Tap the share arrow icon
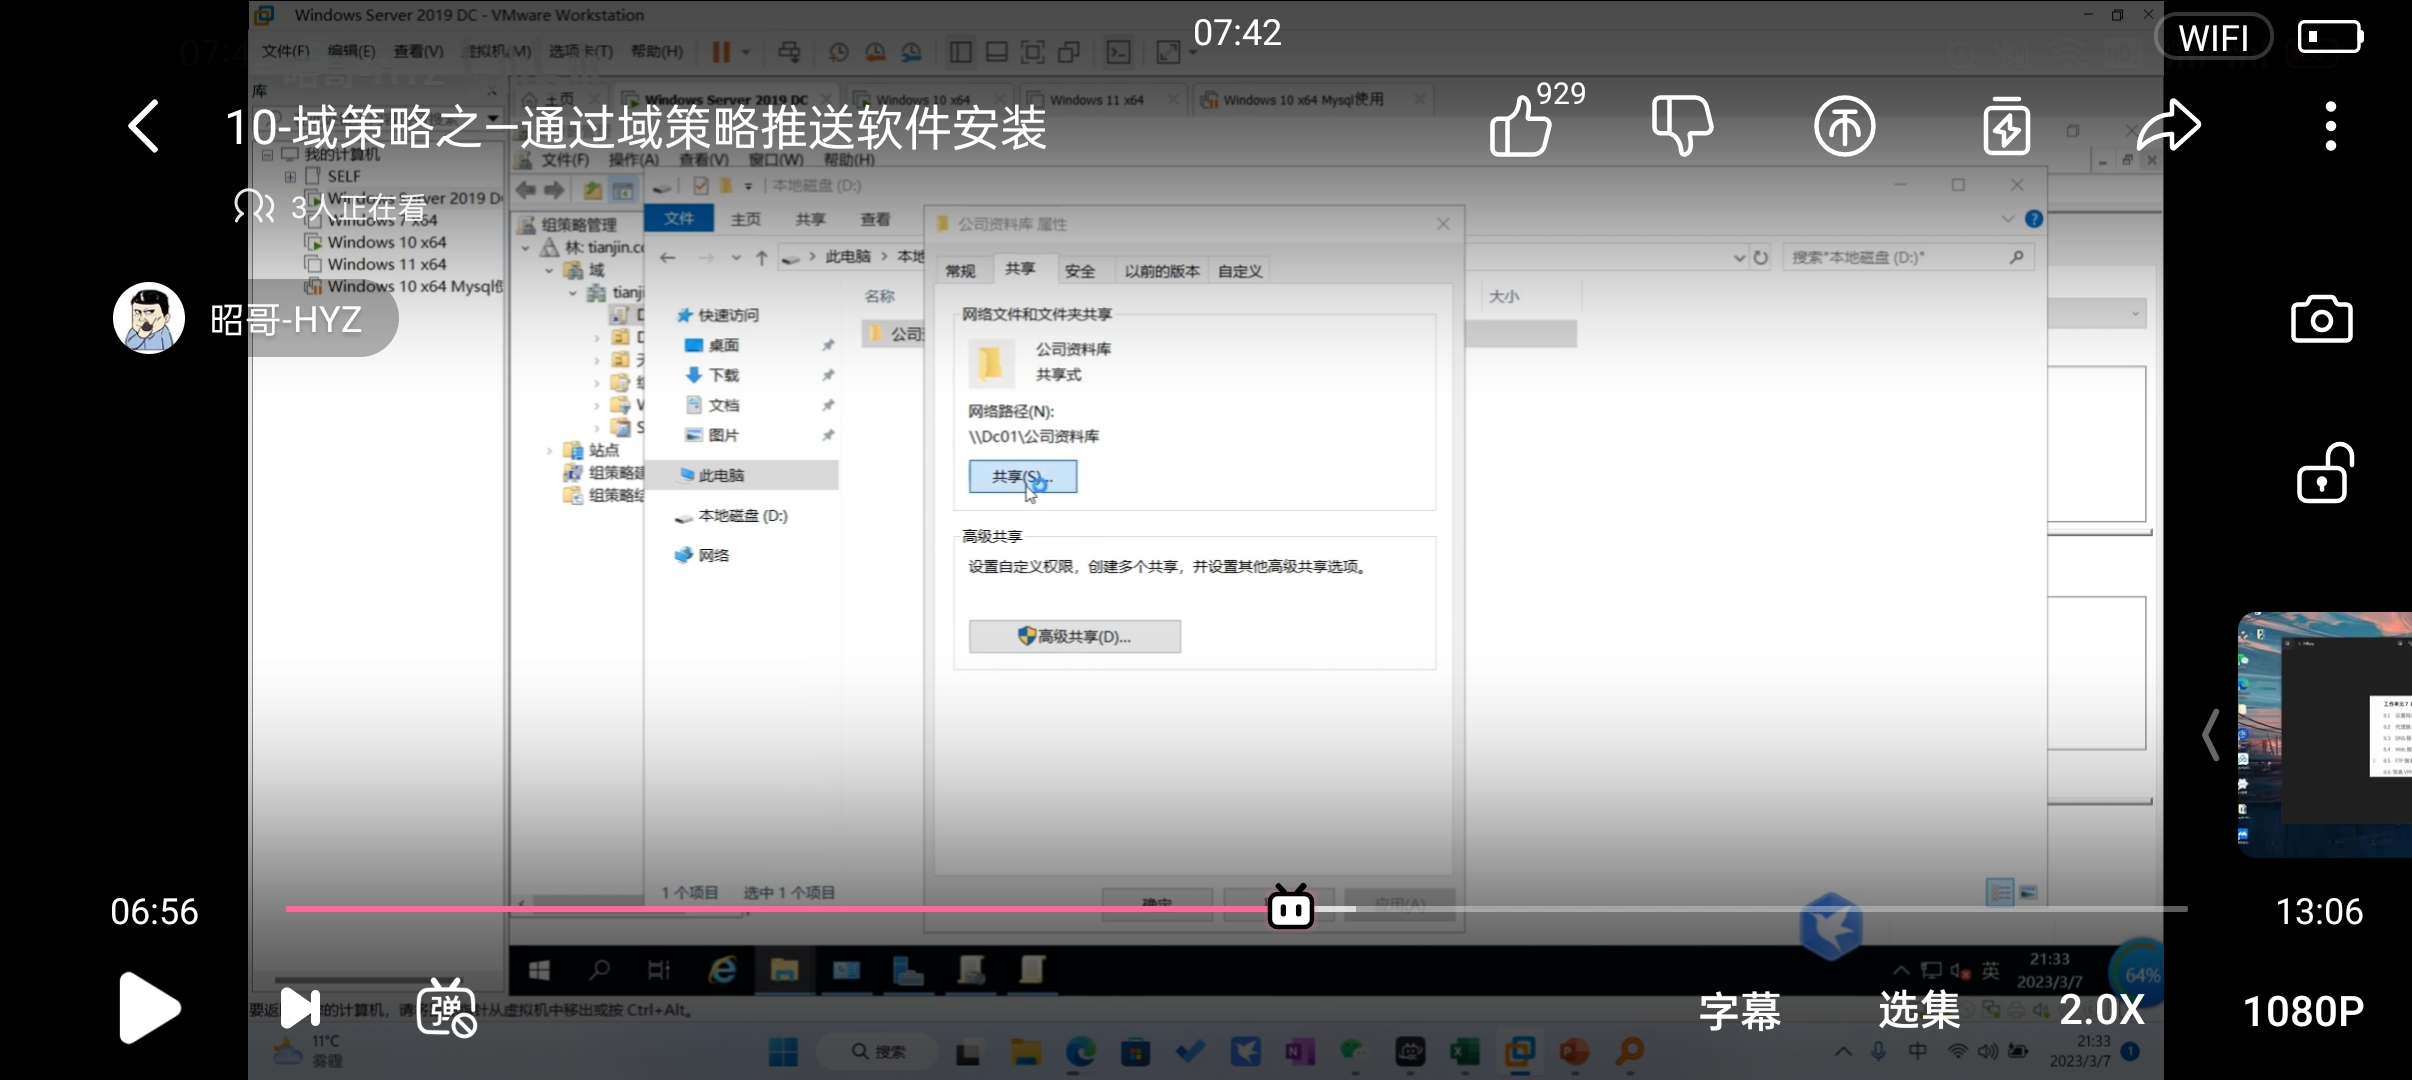This screenshot has height=1080, width=2412. pyautogui.click(x=2168, y=127)
